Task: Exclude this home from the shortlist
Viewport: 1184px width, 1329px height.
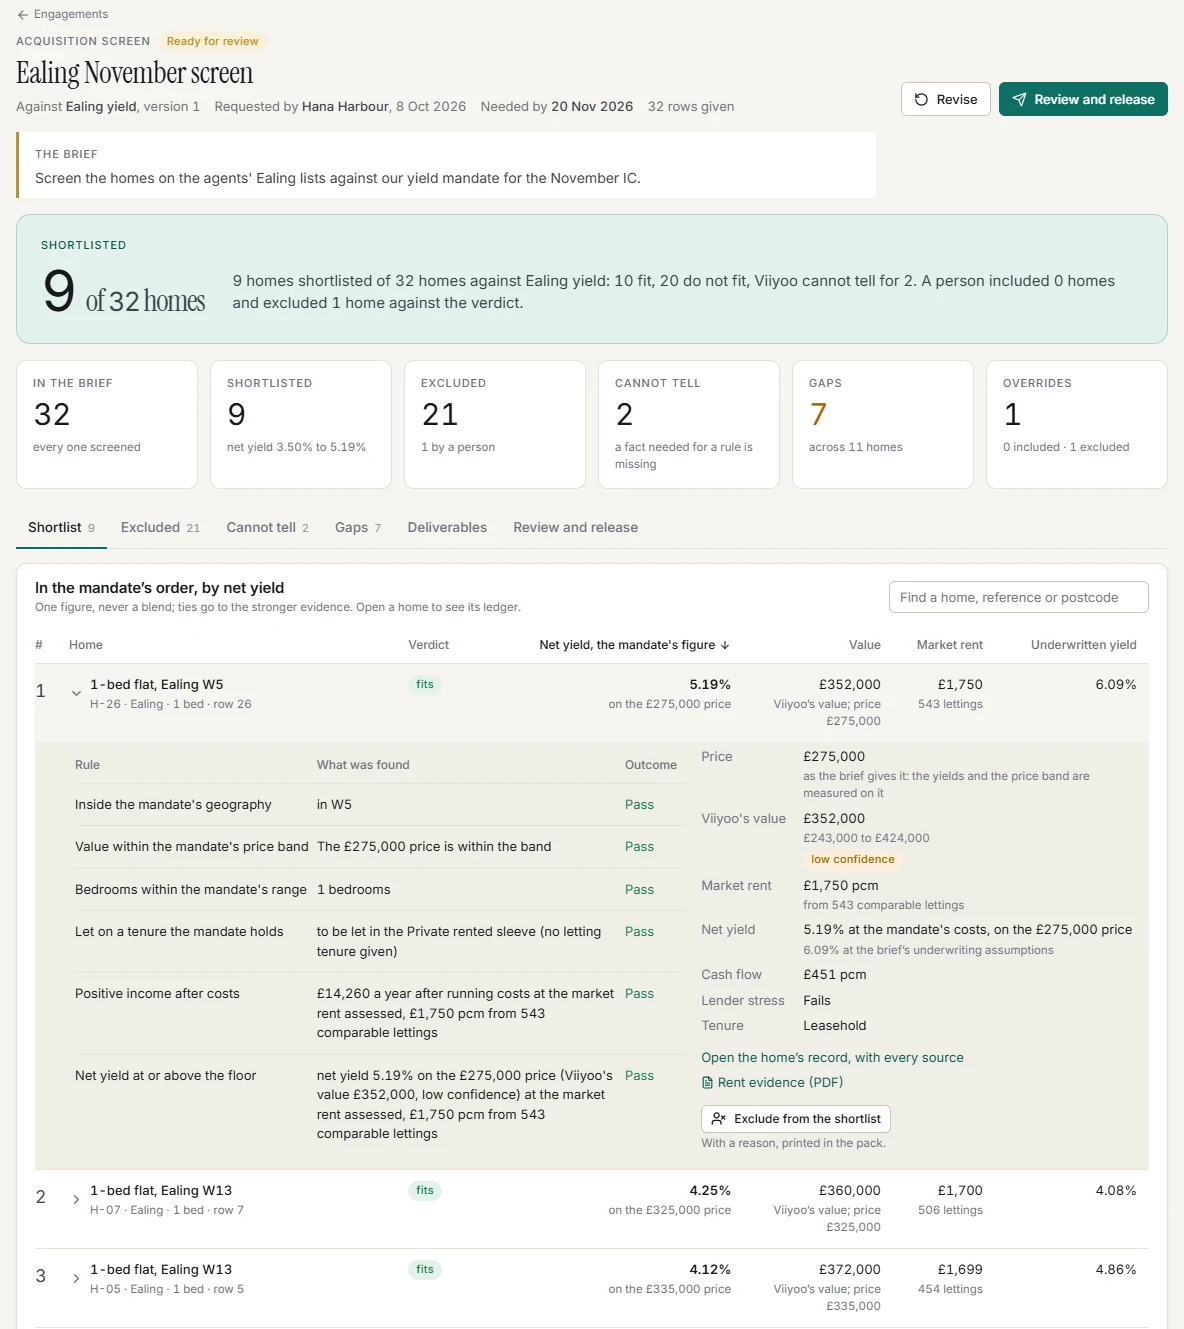Action: tap(796, 1119)
